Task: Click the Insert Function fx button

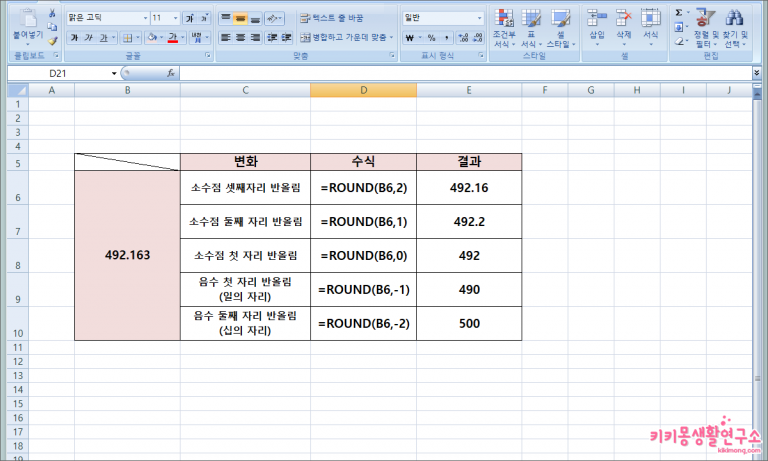Action: tap(170, 73)
